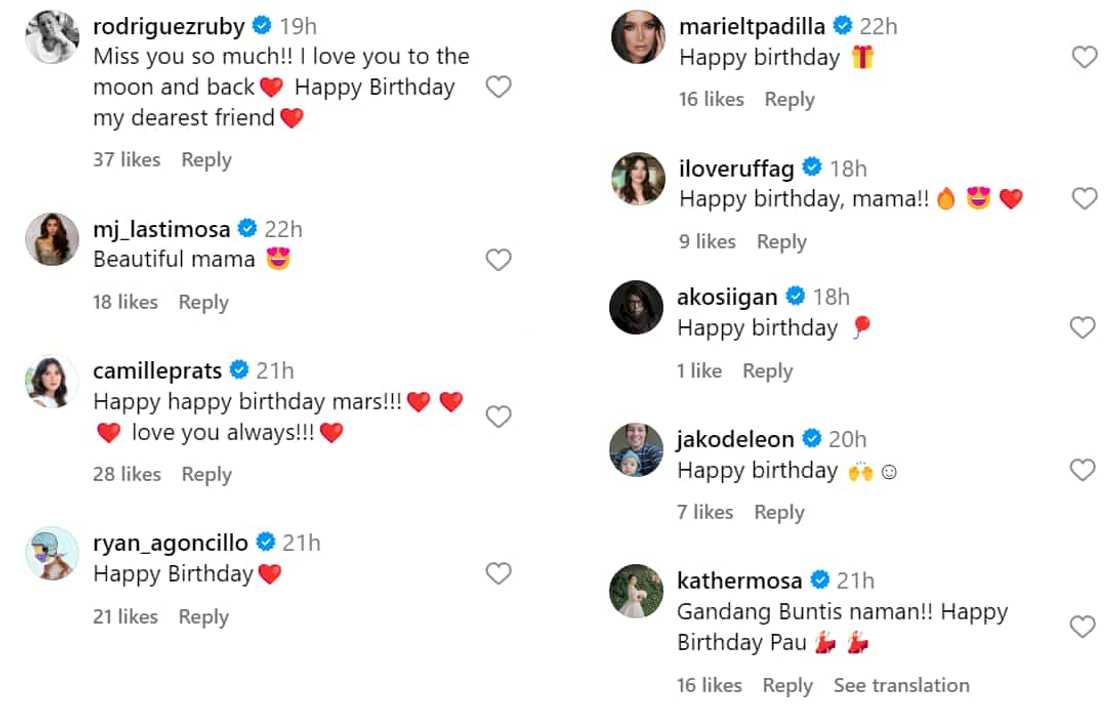
Task: Tap the heart on mj_lastimosa's comment
Action: (x=498, y=260)
